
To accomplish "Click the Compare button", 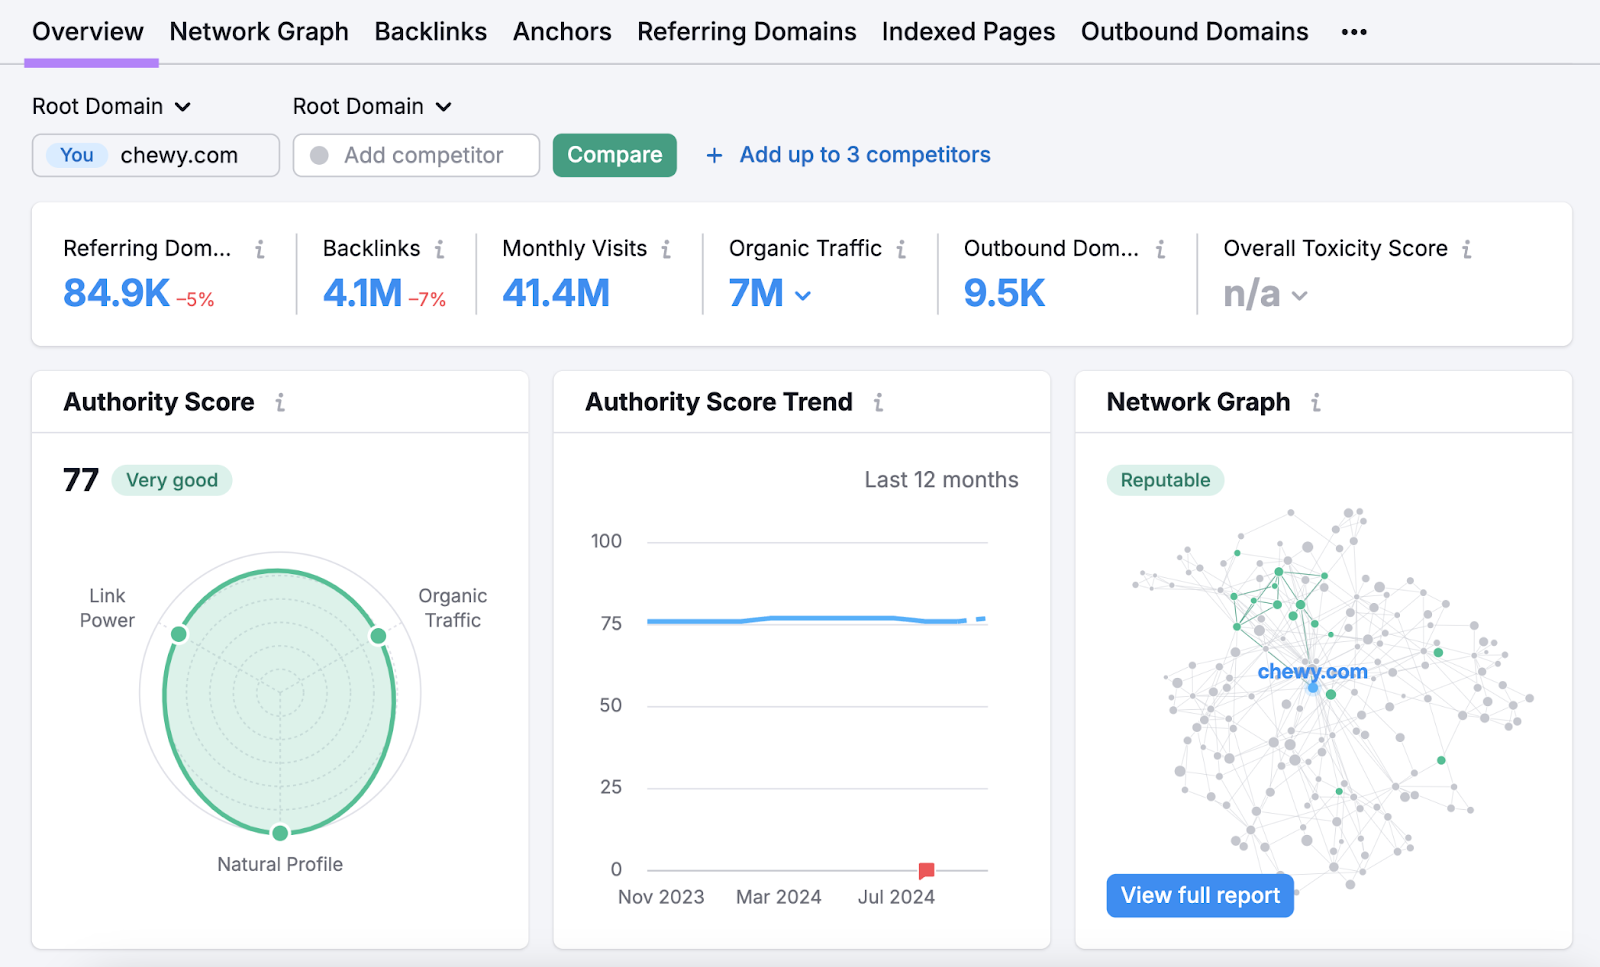I will 614,155.
